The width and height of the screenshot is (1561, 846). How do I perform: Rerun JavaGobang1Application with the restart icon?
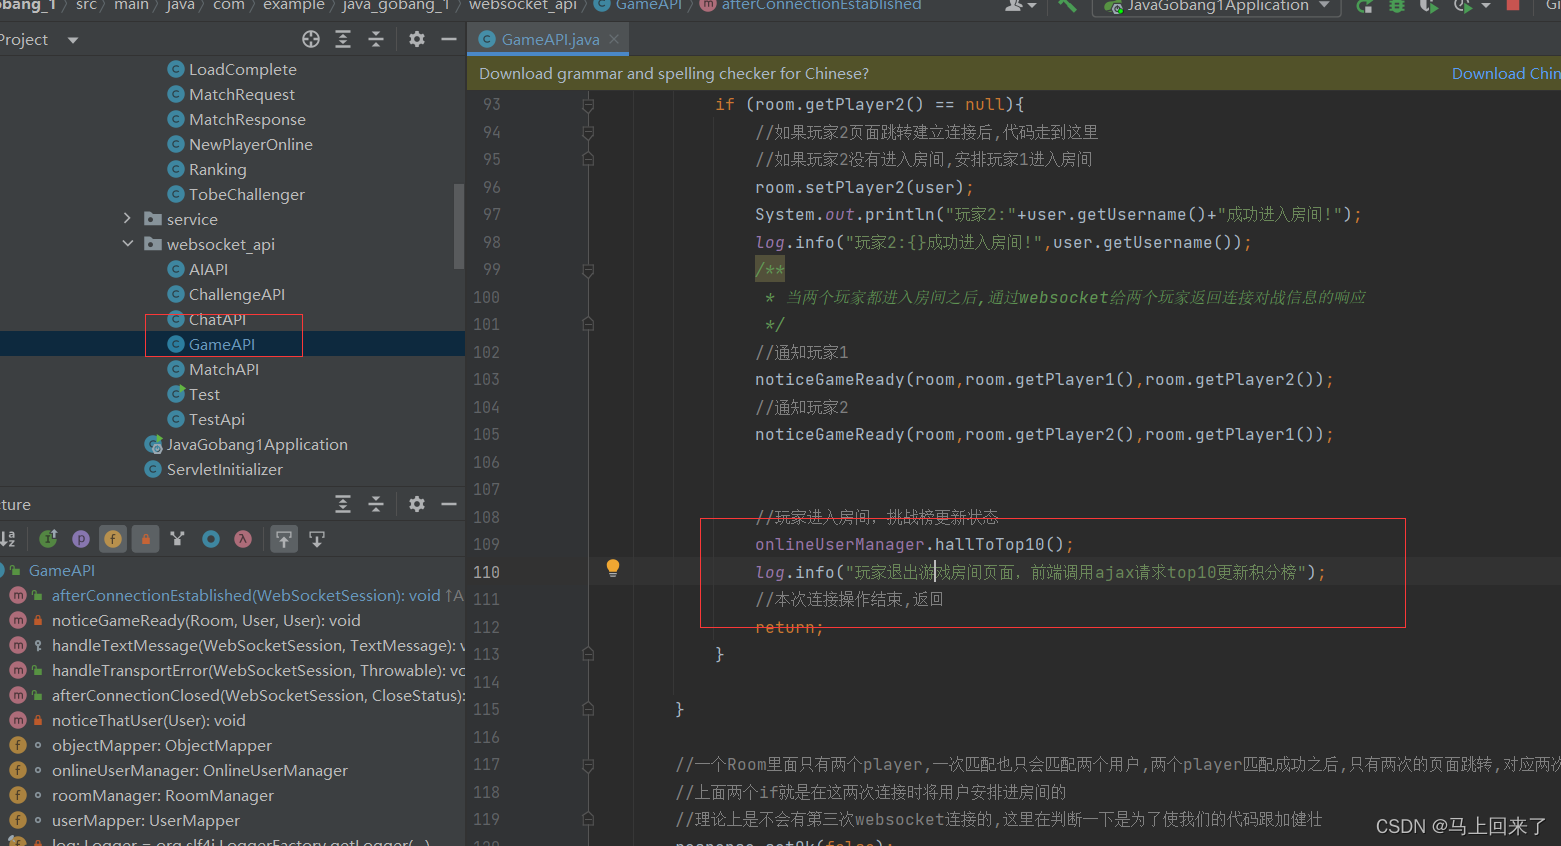pos(1365,5)
